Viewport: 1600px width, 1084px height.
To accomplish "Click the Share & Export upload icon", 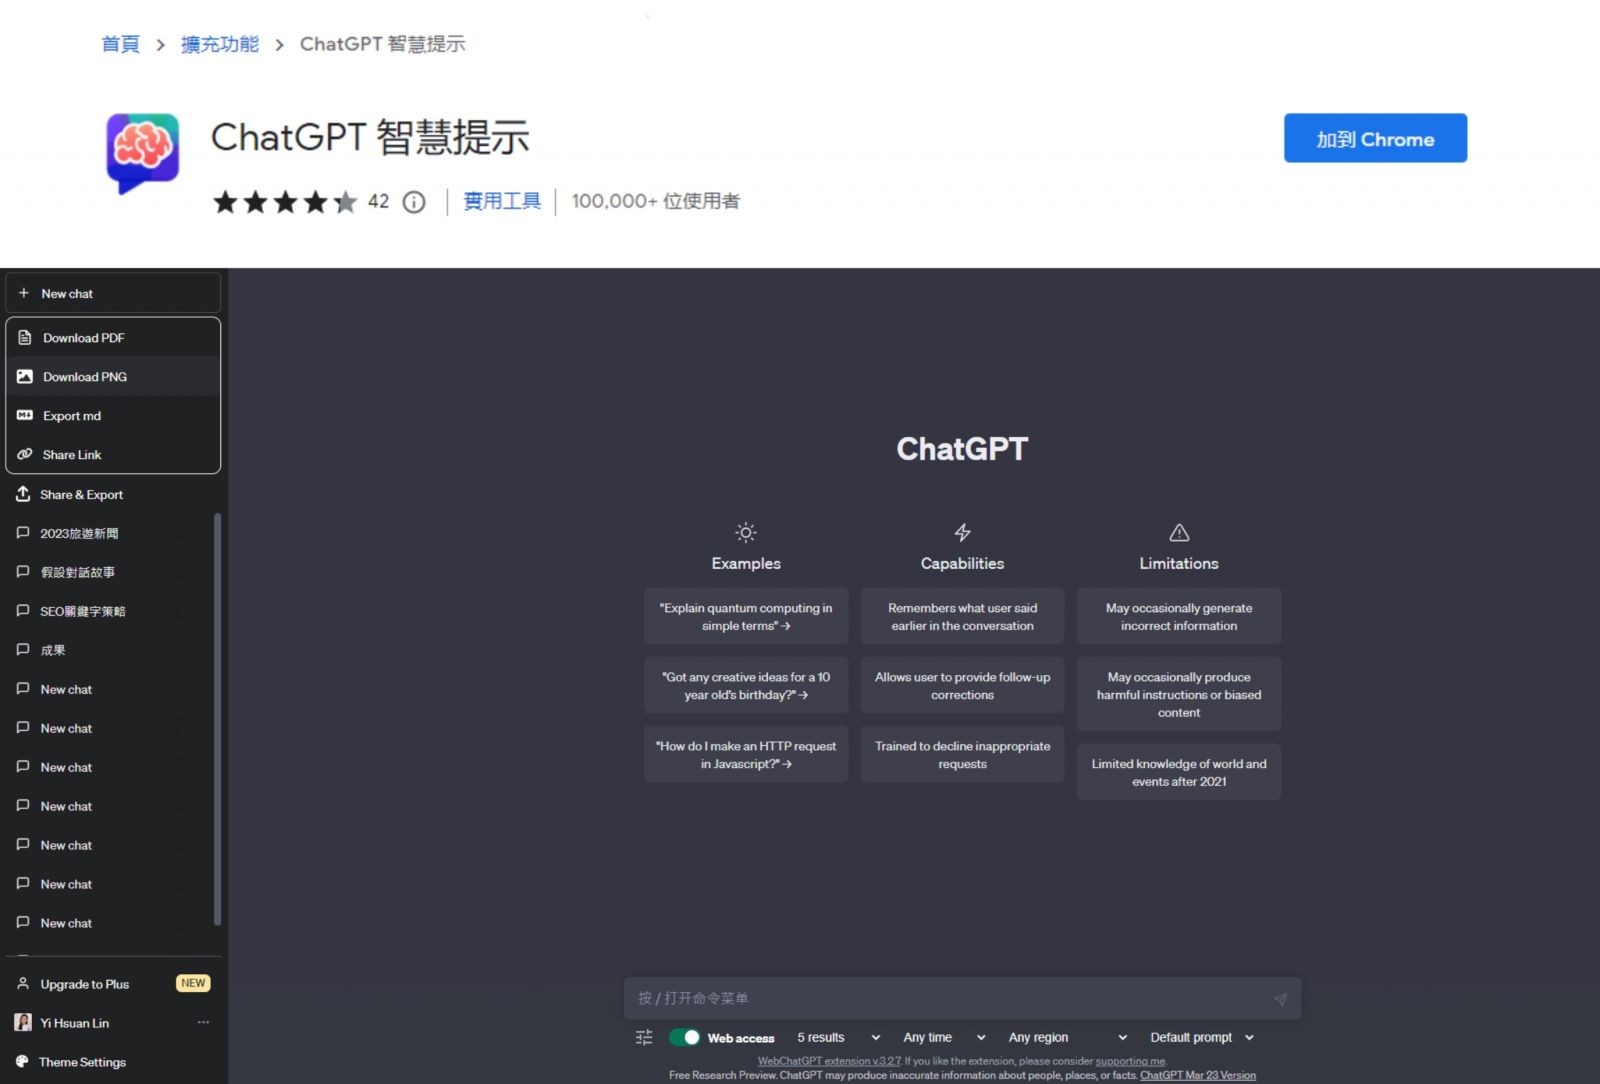I will pos(23,494).
